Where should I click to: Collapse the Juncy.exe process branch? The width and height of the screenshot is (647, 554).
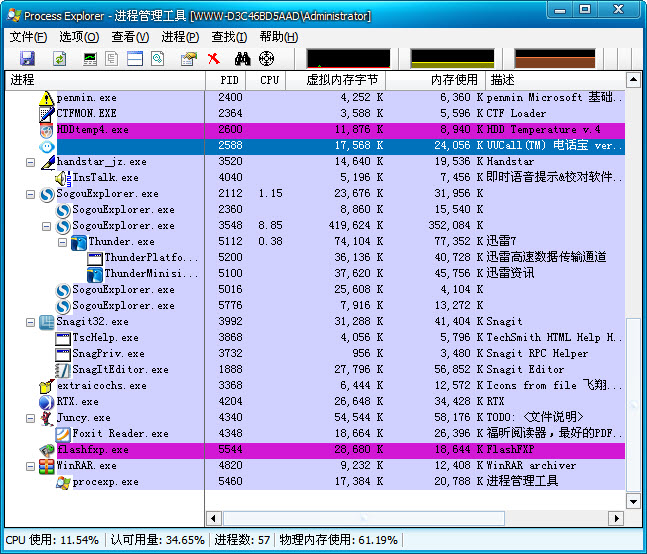tap(30, 418)
